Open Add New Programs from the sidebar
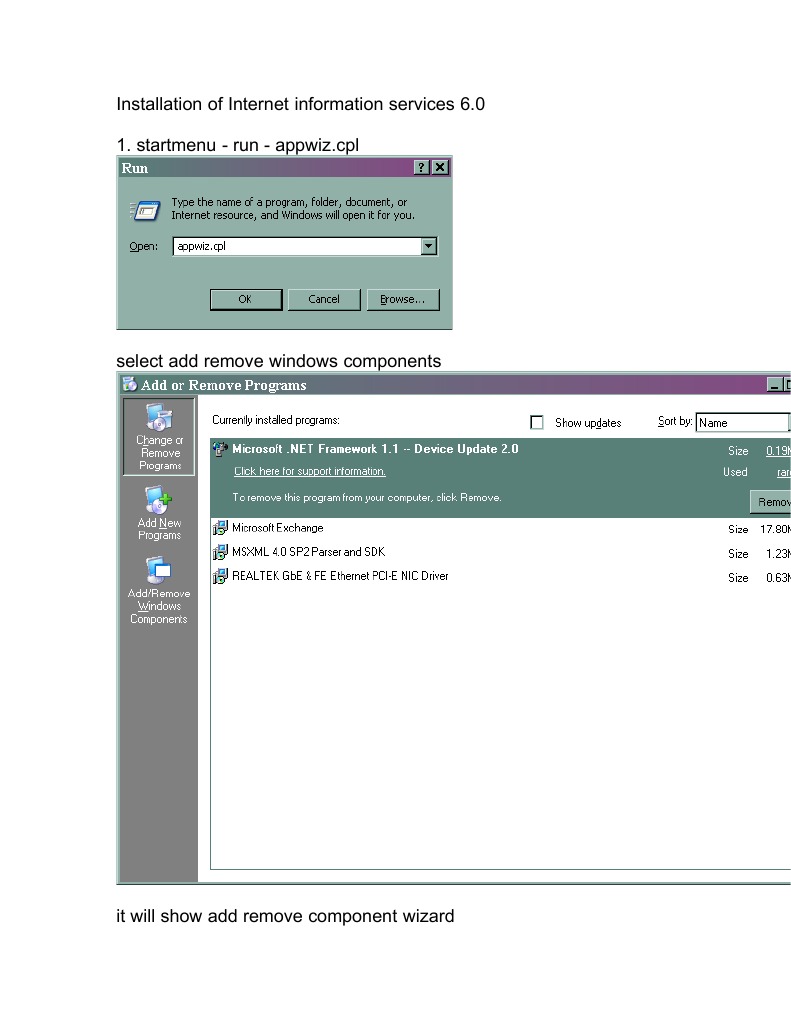 point(159,513)
